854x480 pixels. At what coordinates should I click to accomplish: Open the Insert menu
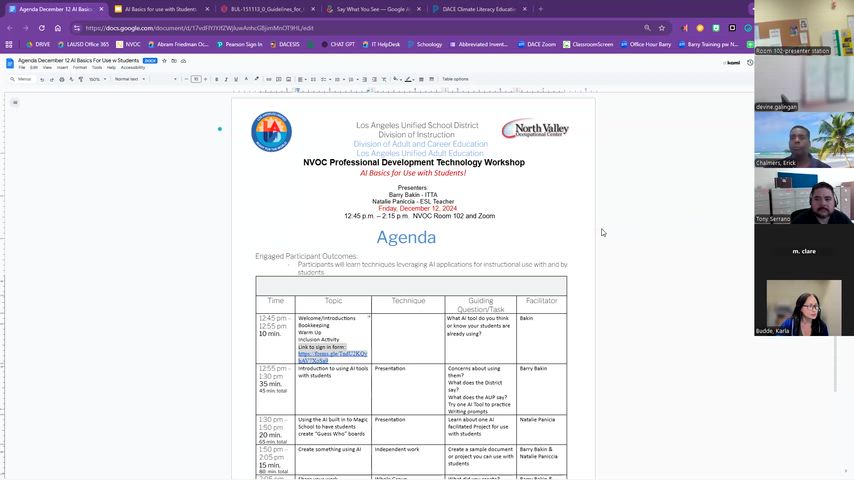coord(63,68)
